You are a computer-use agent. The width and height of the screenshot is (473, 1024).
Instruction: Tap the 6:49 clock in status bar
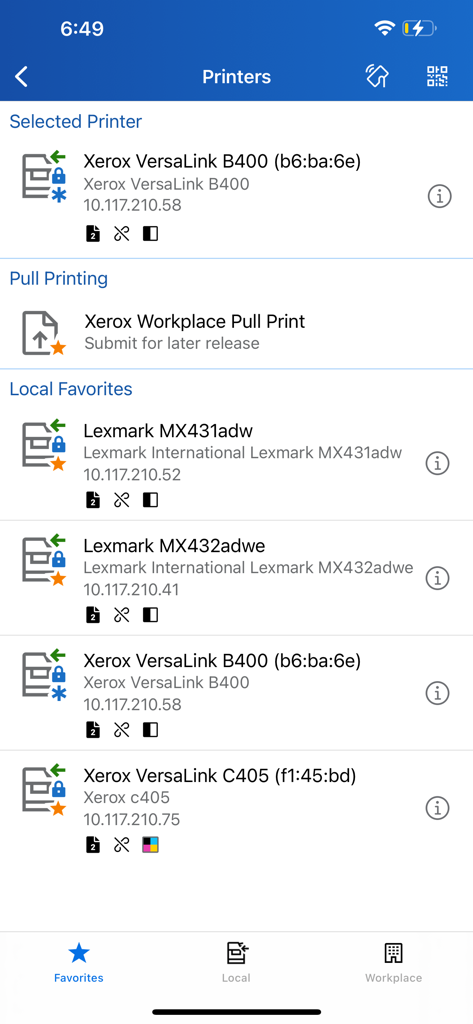[x=82, y=29]
